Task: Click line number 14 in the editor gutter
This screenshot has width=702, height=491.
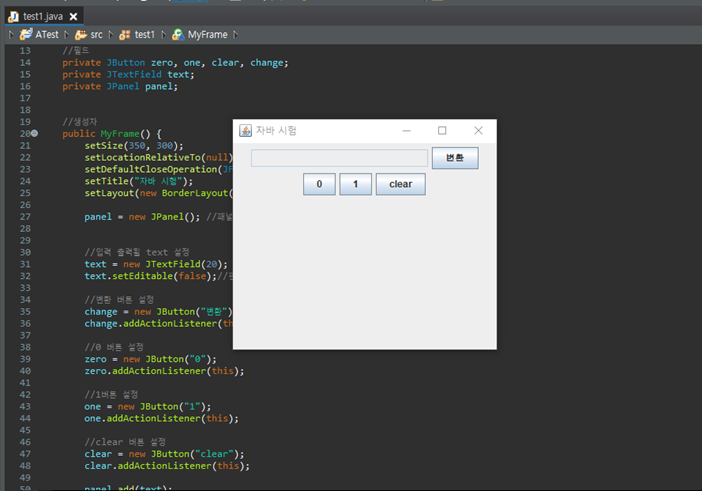Action: [x=25, y=63]
